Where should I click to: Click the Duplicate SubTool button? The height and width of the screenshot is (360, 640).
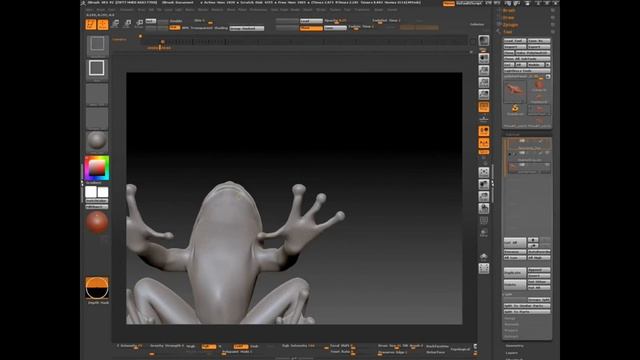pyautogui.click(x=515, y=272)
